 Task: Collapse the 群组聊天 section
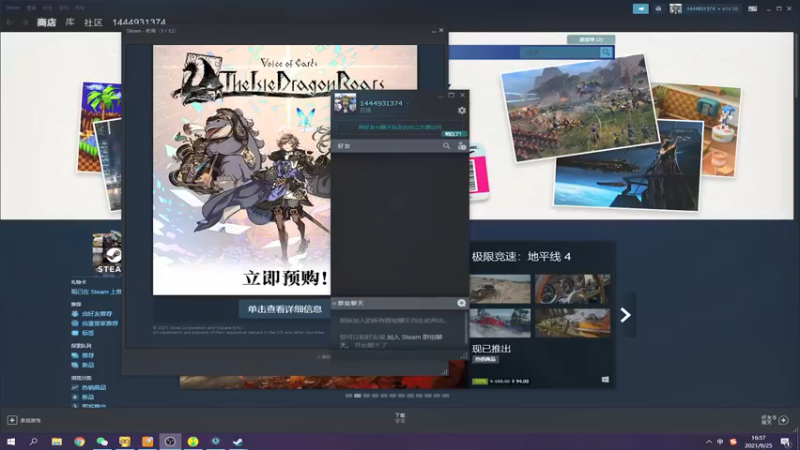334,304
